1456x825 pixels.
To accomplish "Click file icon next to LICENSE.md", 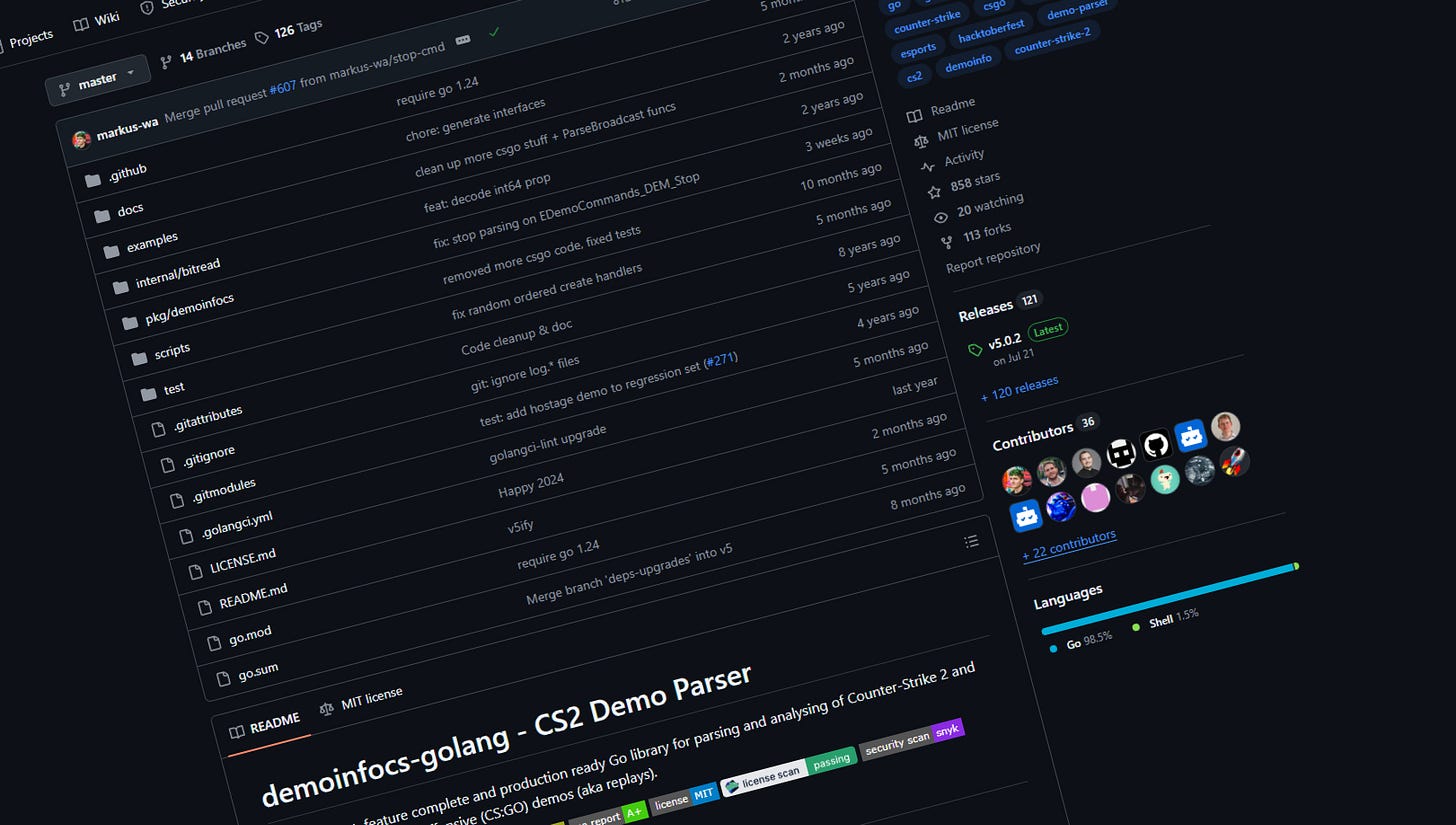I will [x=194, y=572].
